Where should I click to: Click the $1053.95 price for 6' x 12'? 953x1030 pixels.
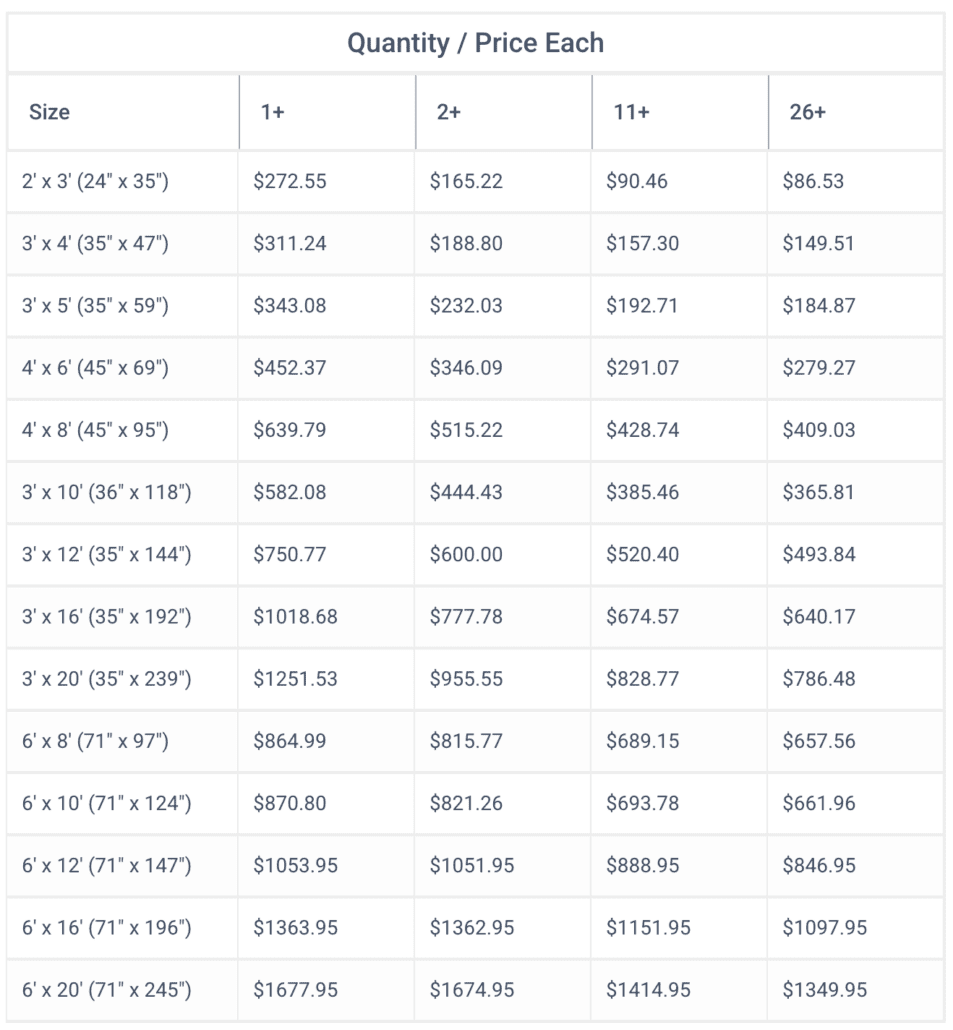click(295, 865)
